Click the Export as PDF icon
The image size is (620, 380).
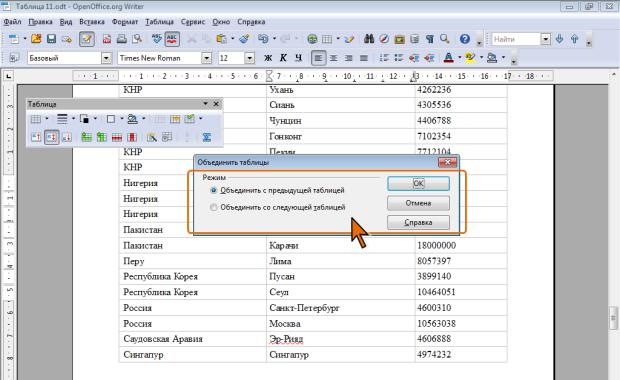coord(107,39)
